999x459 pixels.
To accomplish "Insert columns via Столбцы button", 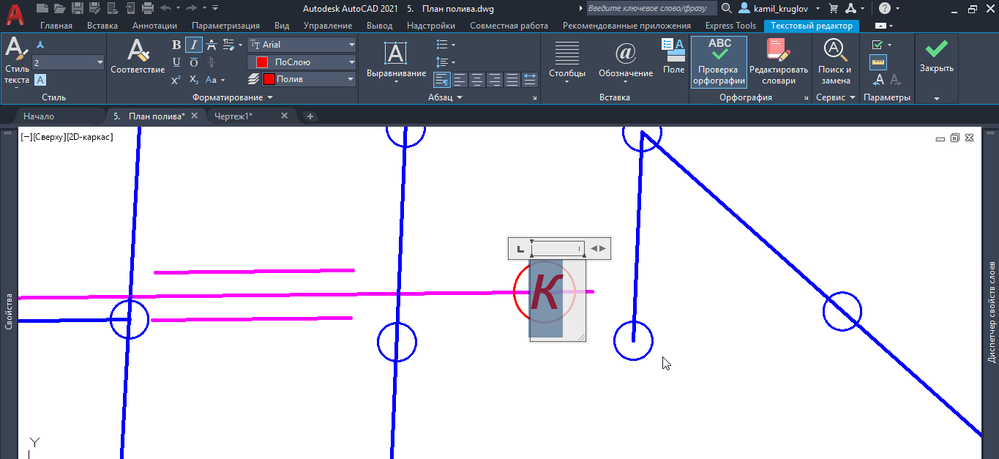I will click(x=566, y=62).
